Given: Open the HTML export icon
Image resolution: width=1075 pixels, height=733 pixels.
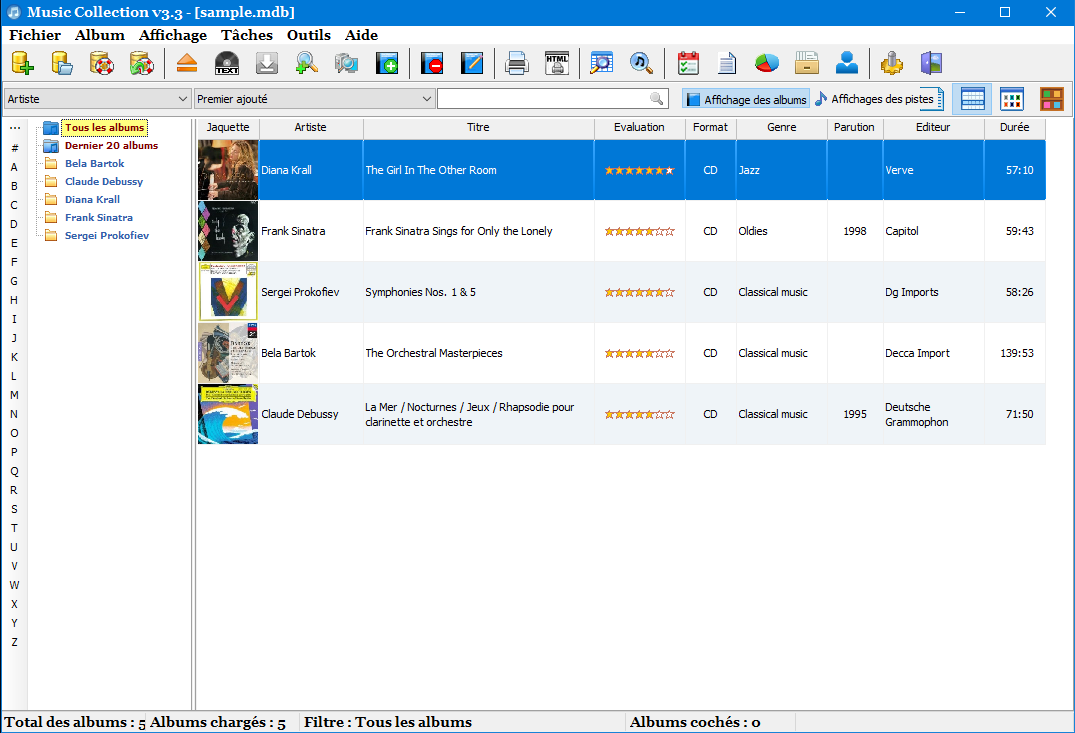Looking at the screenshot, I should (557, 63).
